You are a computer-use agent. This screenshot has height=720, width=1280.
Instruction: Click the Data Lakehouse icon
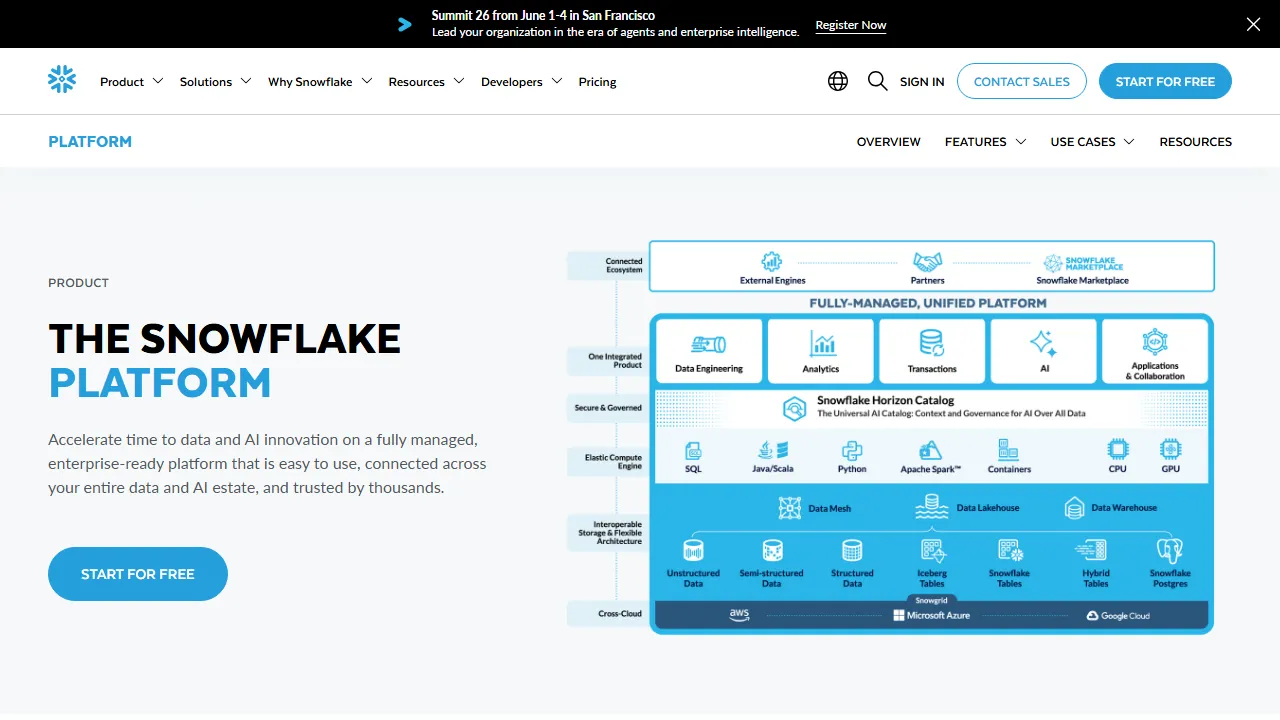931,508
